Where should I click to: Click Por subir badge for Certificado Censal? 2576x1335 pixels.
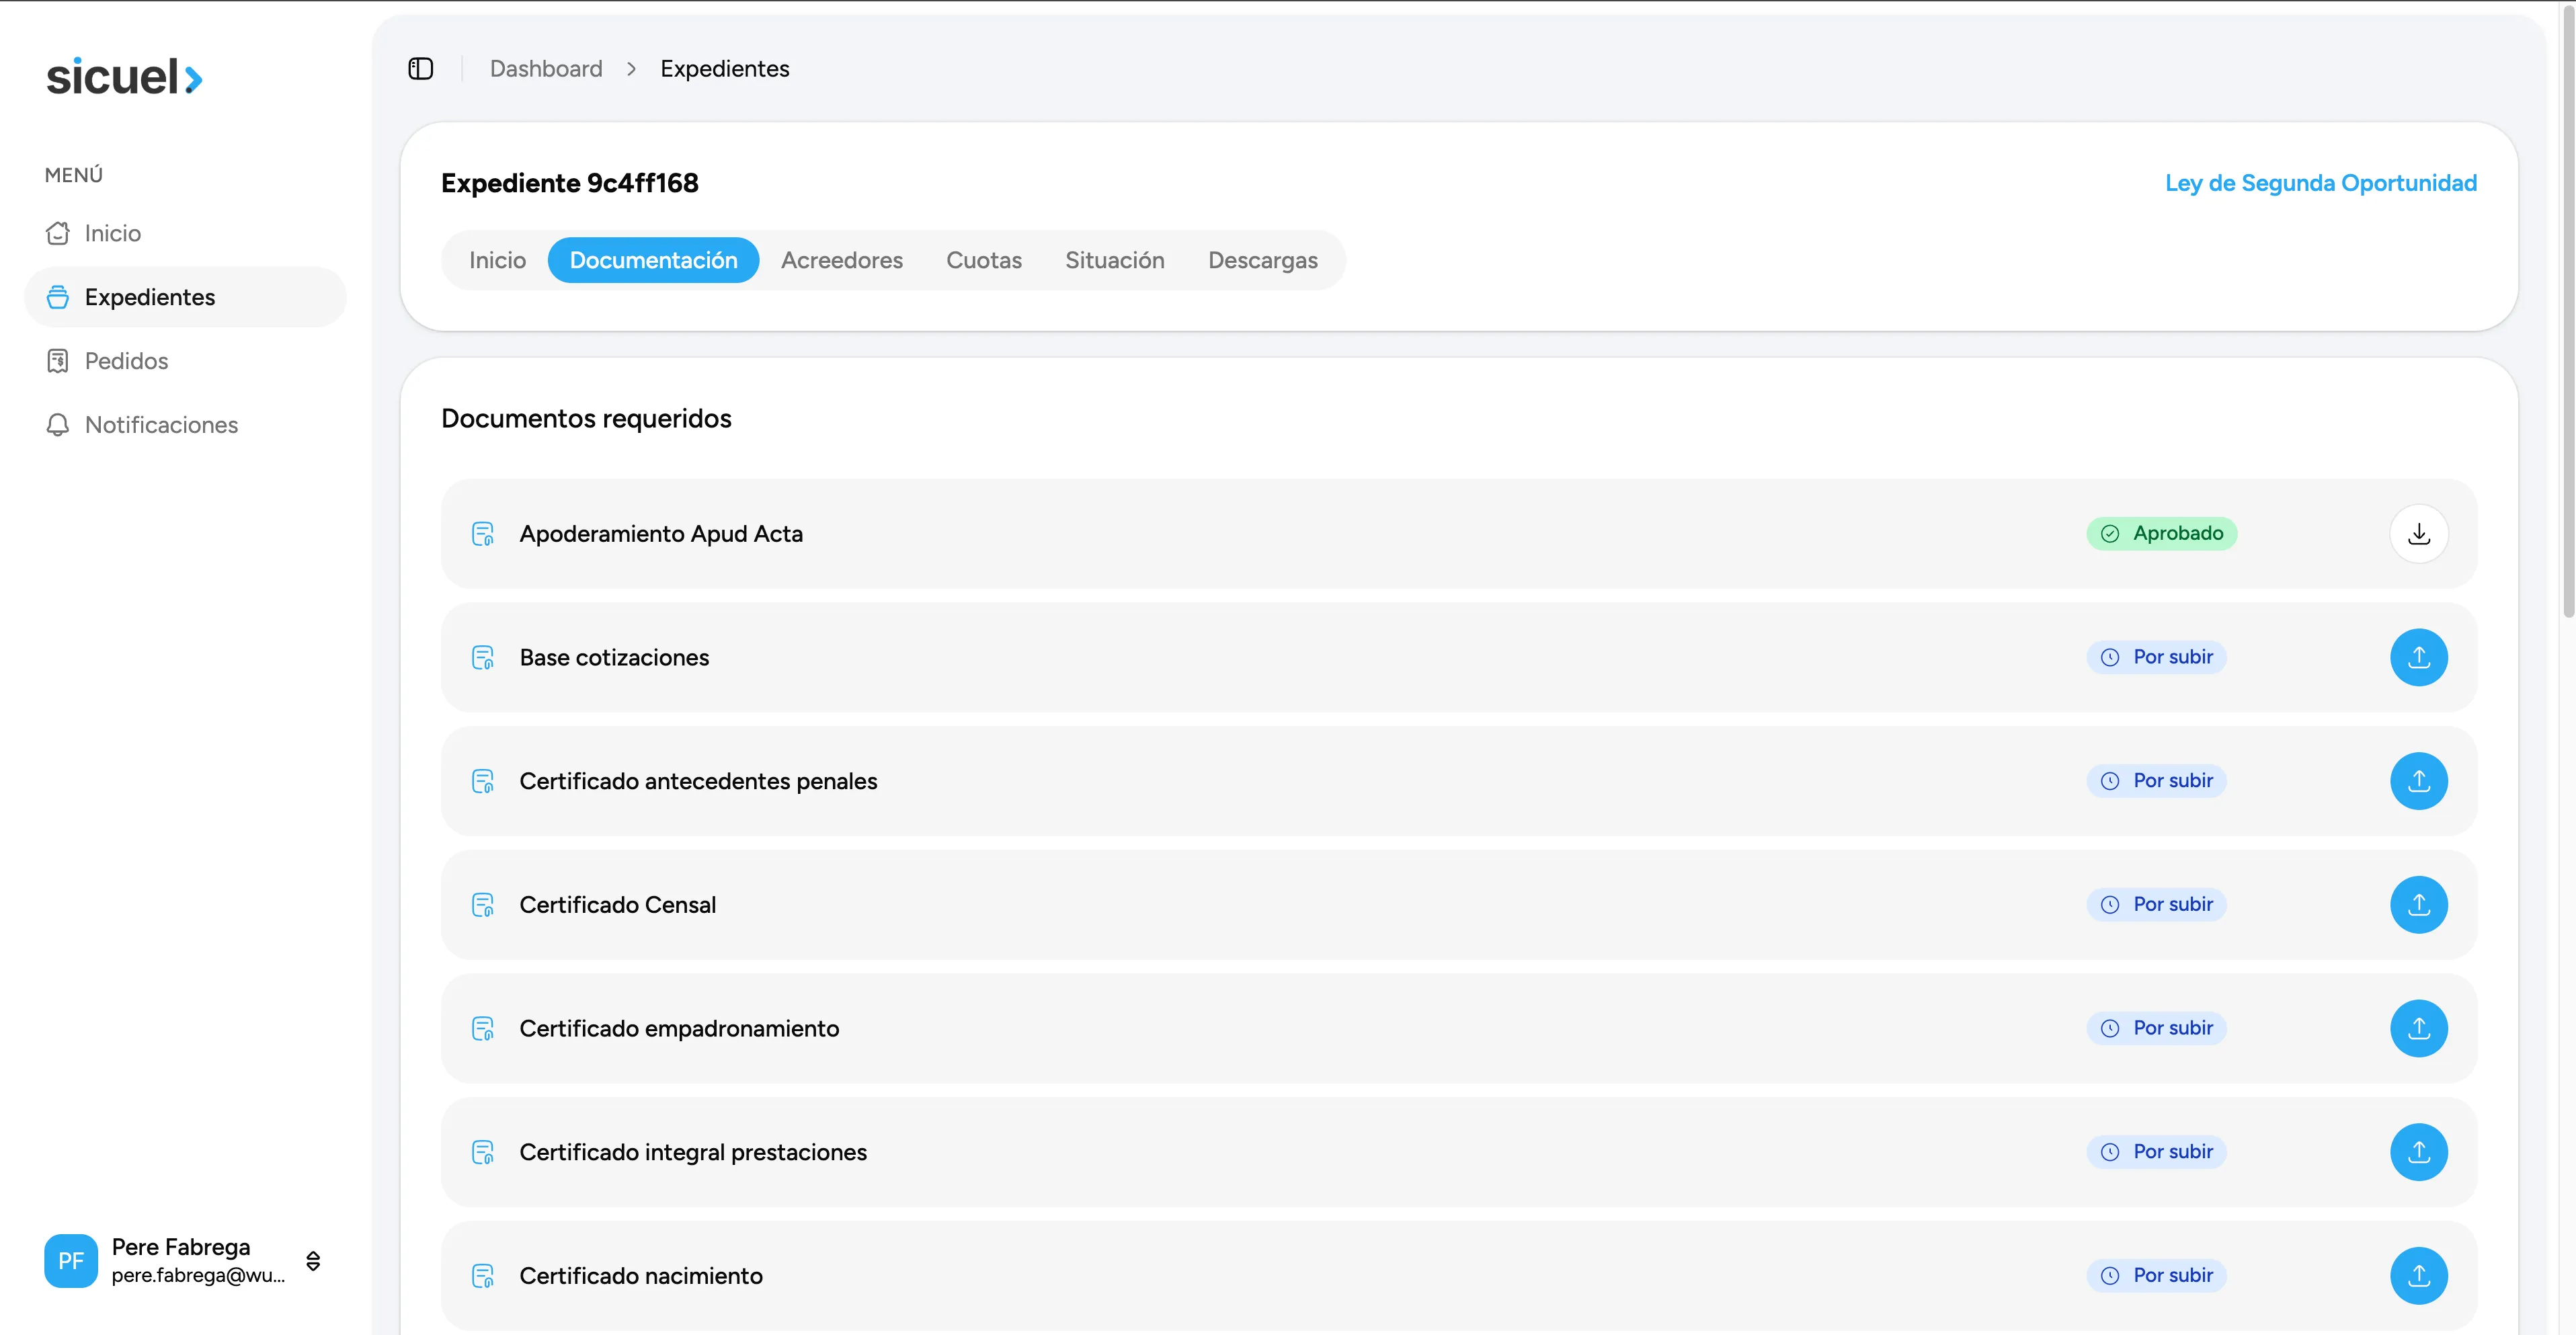coord(2156,904)
